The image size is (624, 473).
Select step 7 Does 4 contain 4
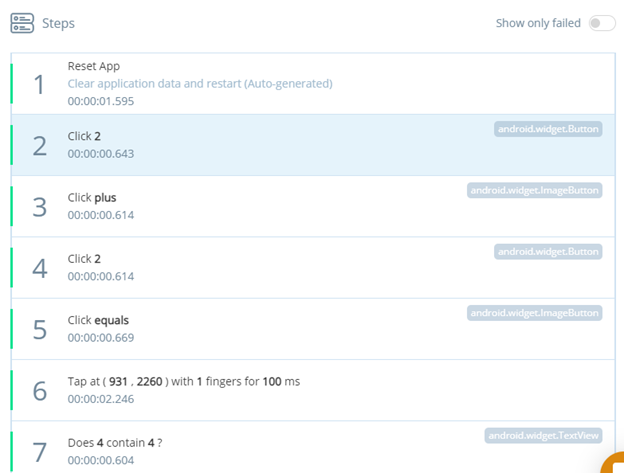[300, 450]
